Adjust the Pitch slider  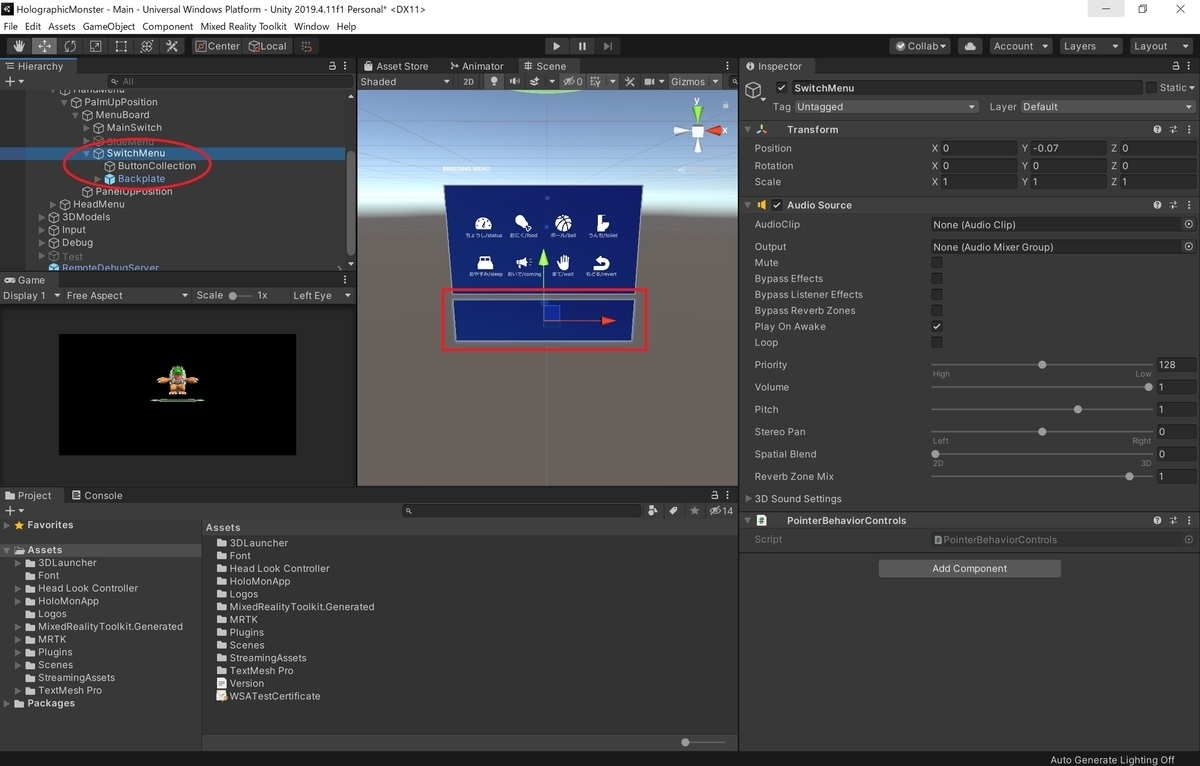(x=1041, y=410)
